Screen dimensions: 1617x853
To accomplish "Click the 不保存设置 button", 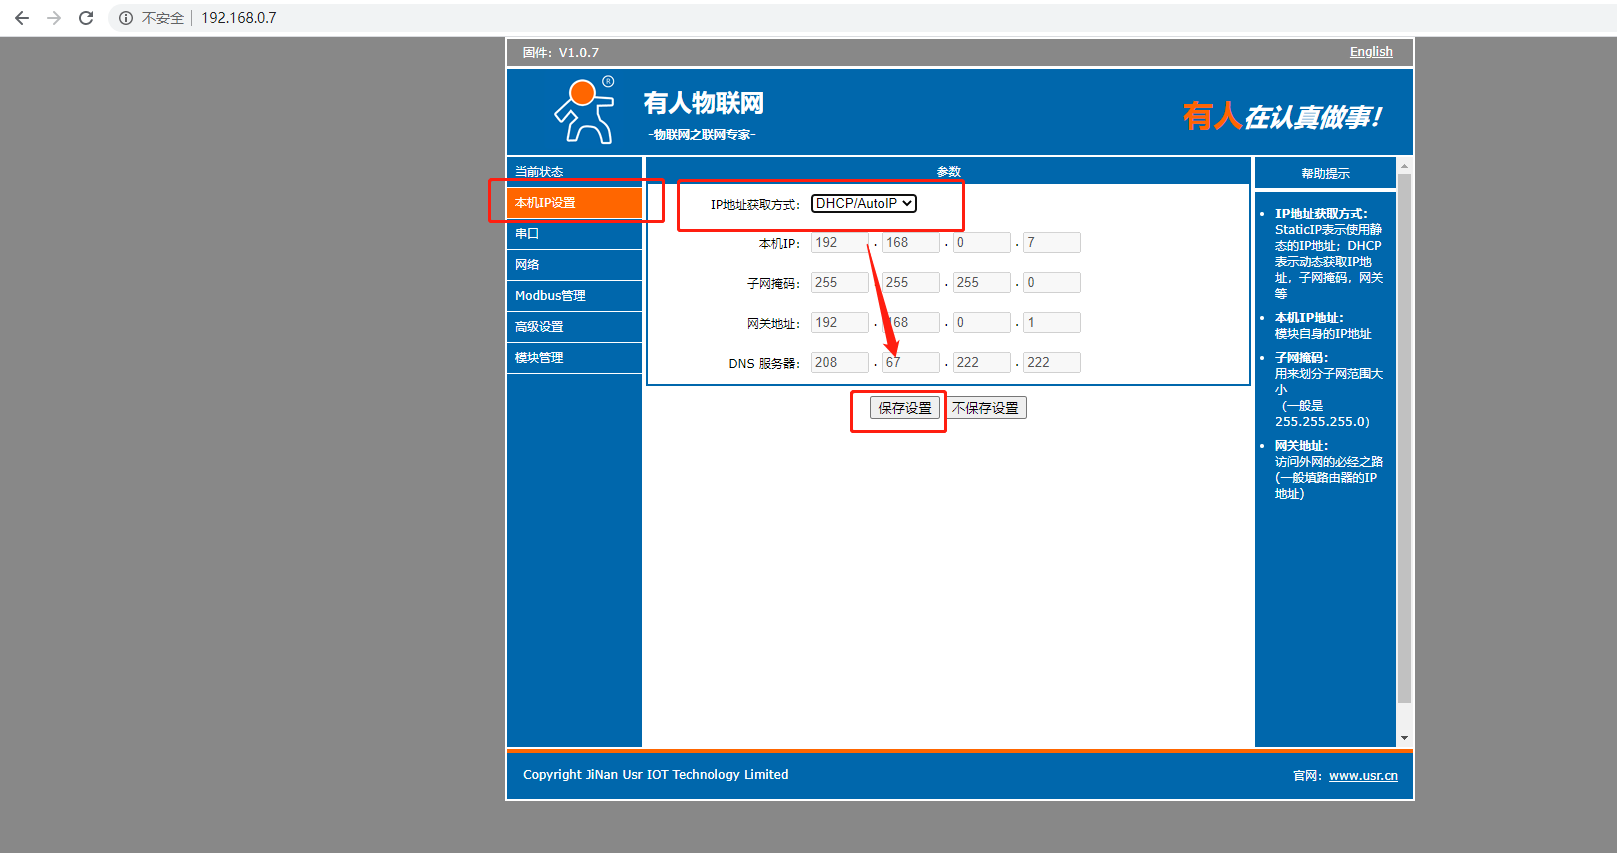I will coord(985,408).
